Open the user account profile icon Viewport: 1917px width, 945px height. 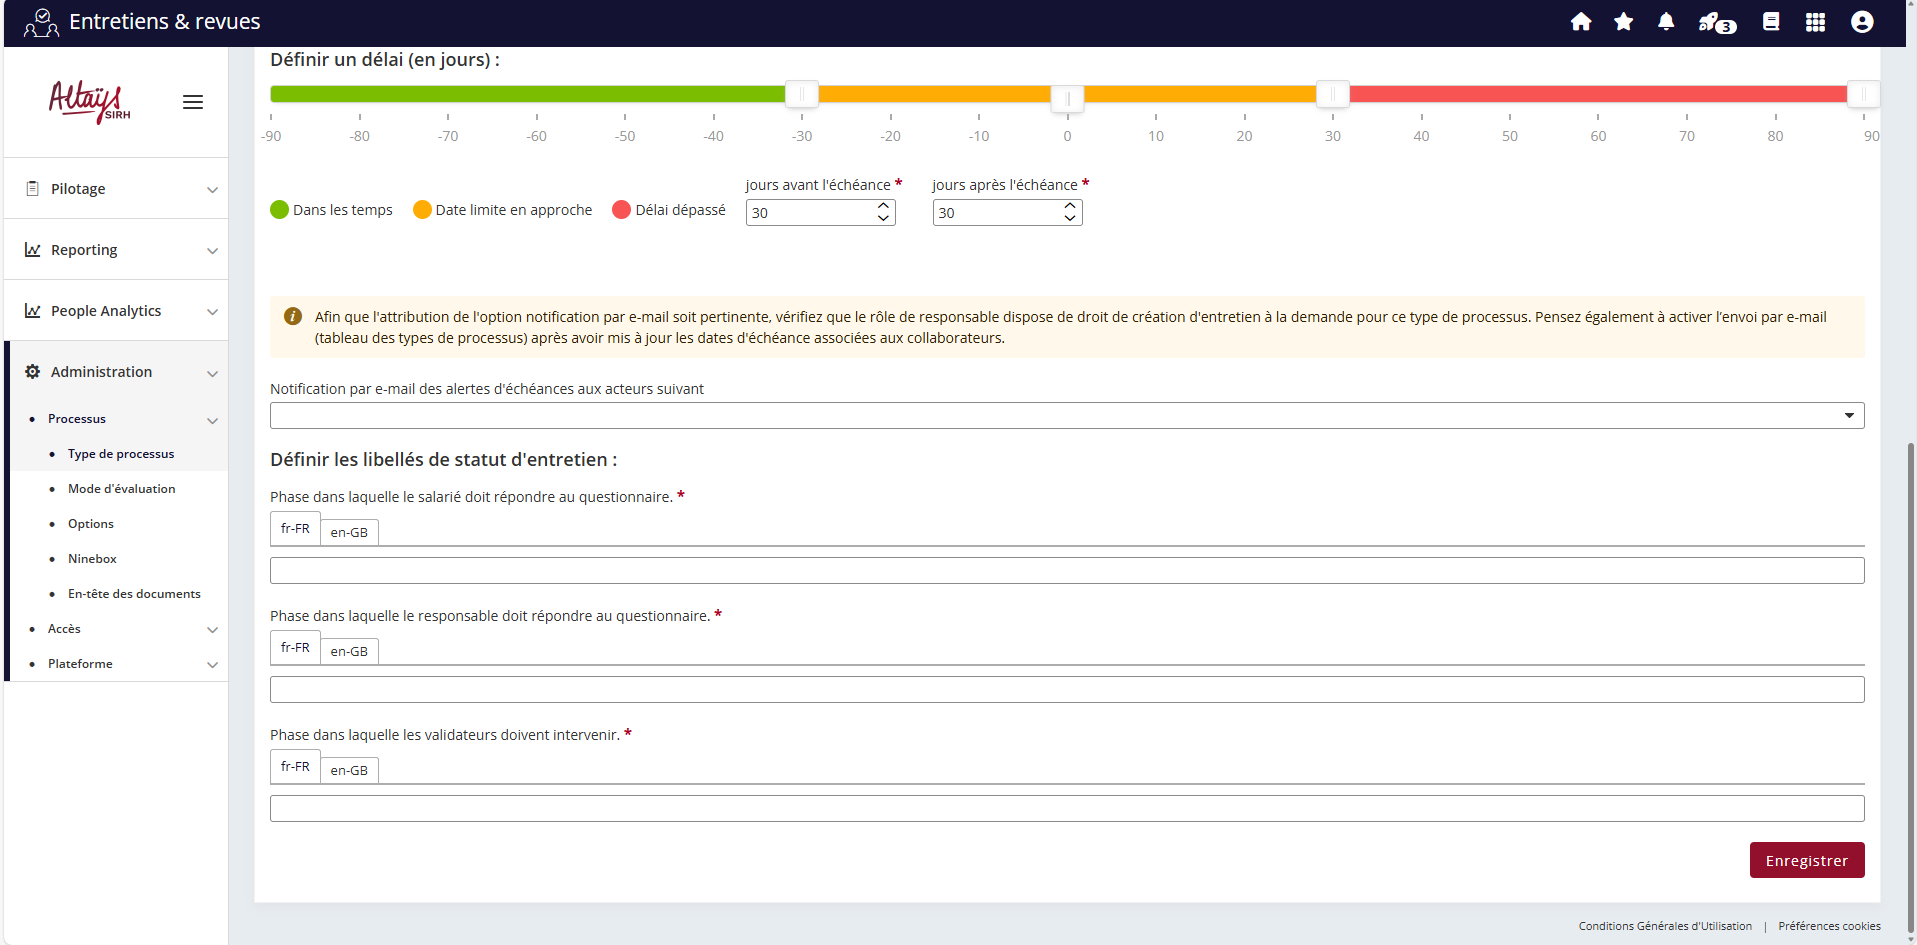[1861, 22]
